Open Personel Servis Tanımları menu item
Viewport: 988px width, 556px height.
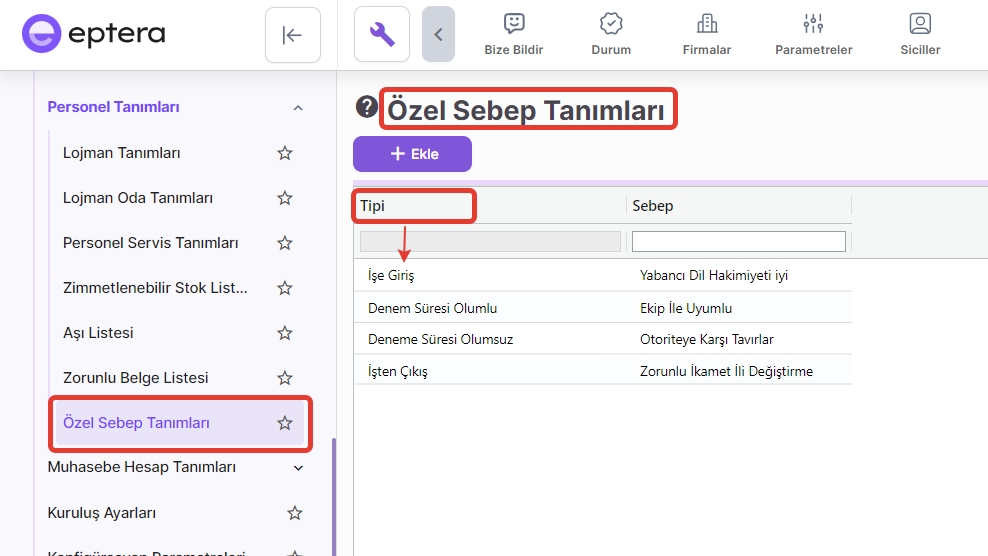(150, 243)
